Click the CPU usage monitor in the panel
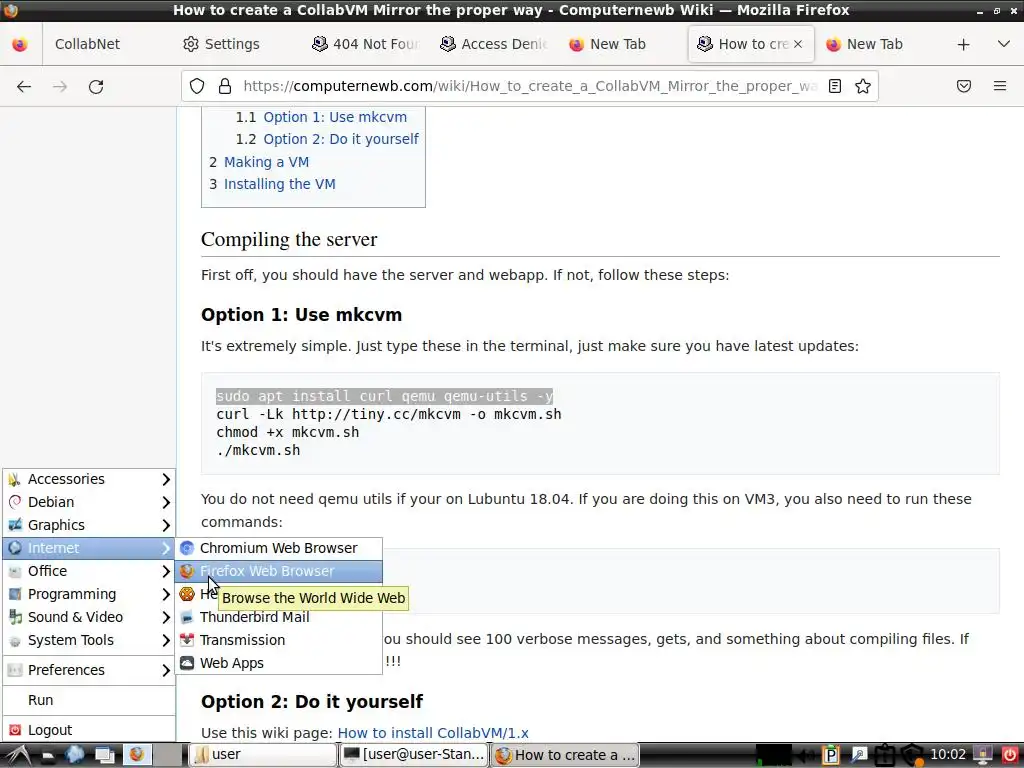The width and height of the screenshot is (1024, 768). pos(773,756)
